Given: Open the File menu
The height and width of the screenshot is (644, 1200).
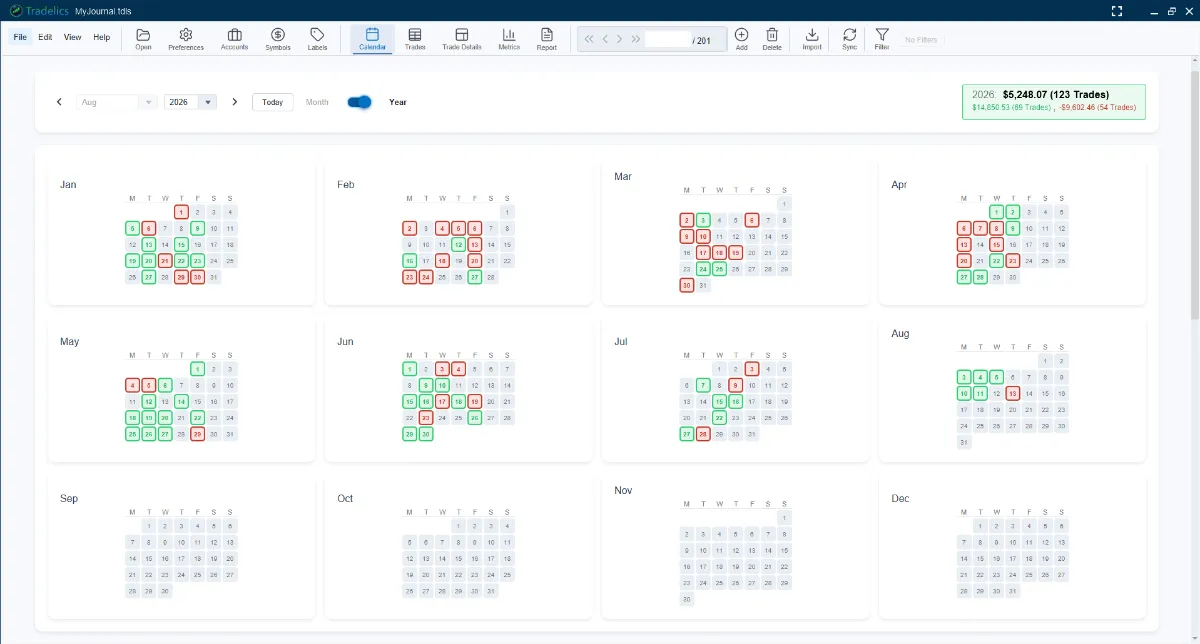Looking at the screenshot, I should (20, 37).
